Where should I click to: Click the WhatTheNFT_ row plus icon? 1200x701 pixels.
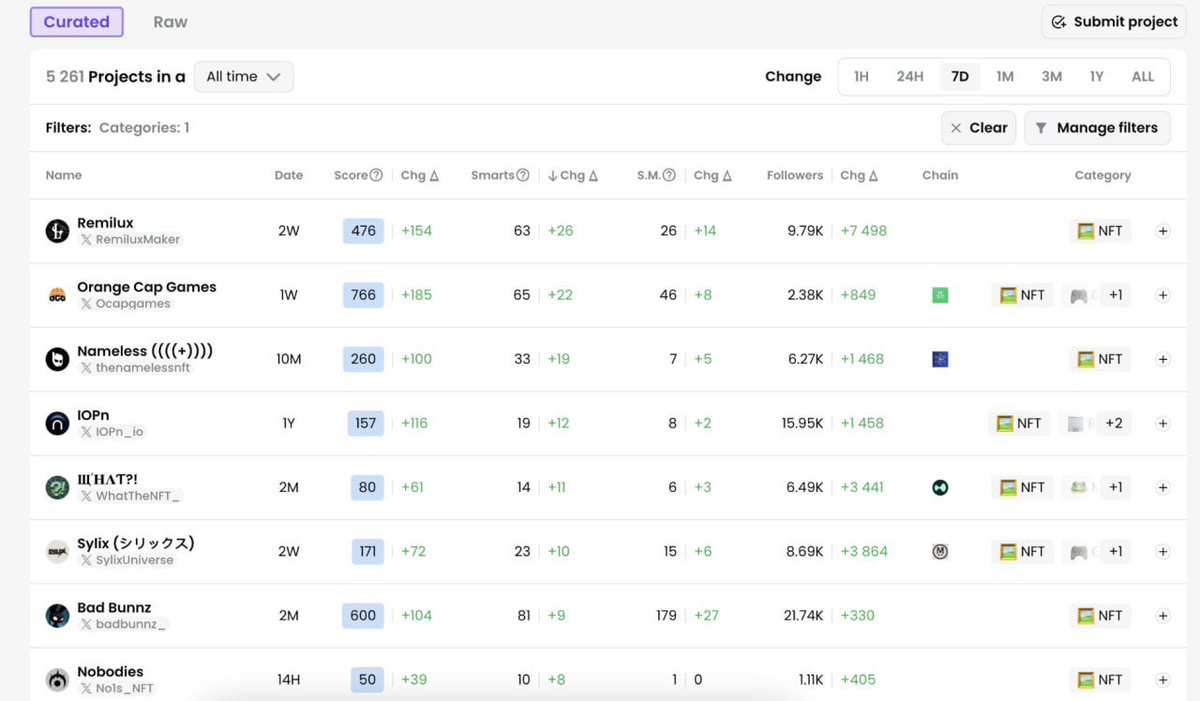click(1163, 487)
